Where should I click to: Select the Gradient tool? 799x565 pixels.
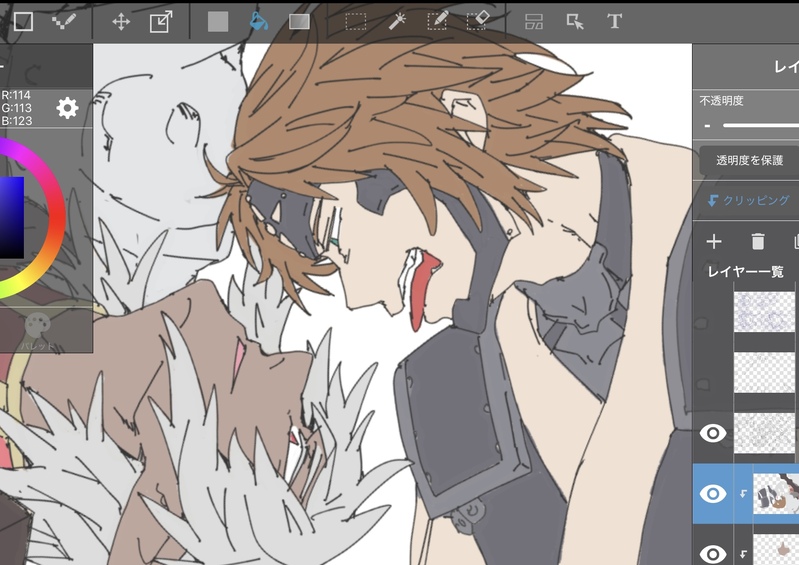[299, 21]
